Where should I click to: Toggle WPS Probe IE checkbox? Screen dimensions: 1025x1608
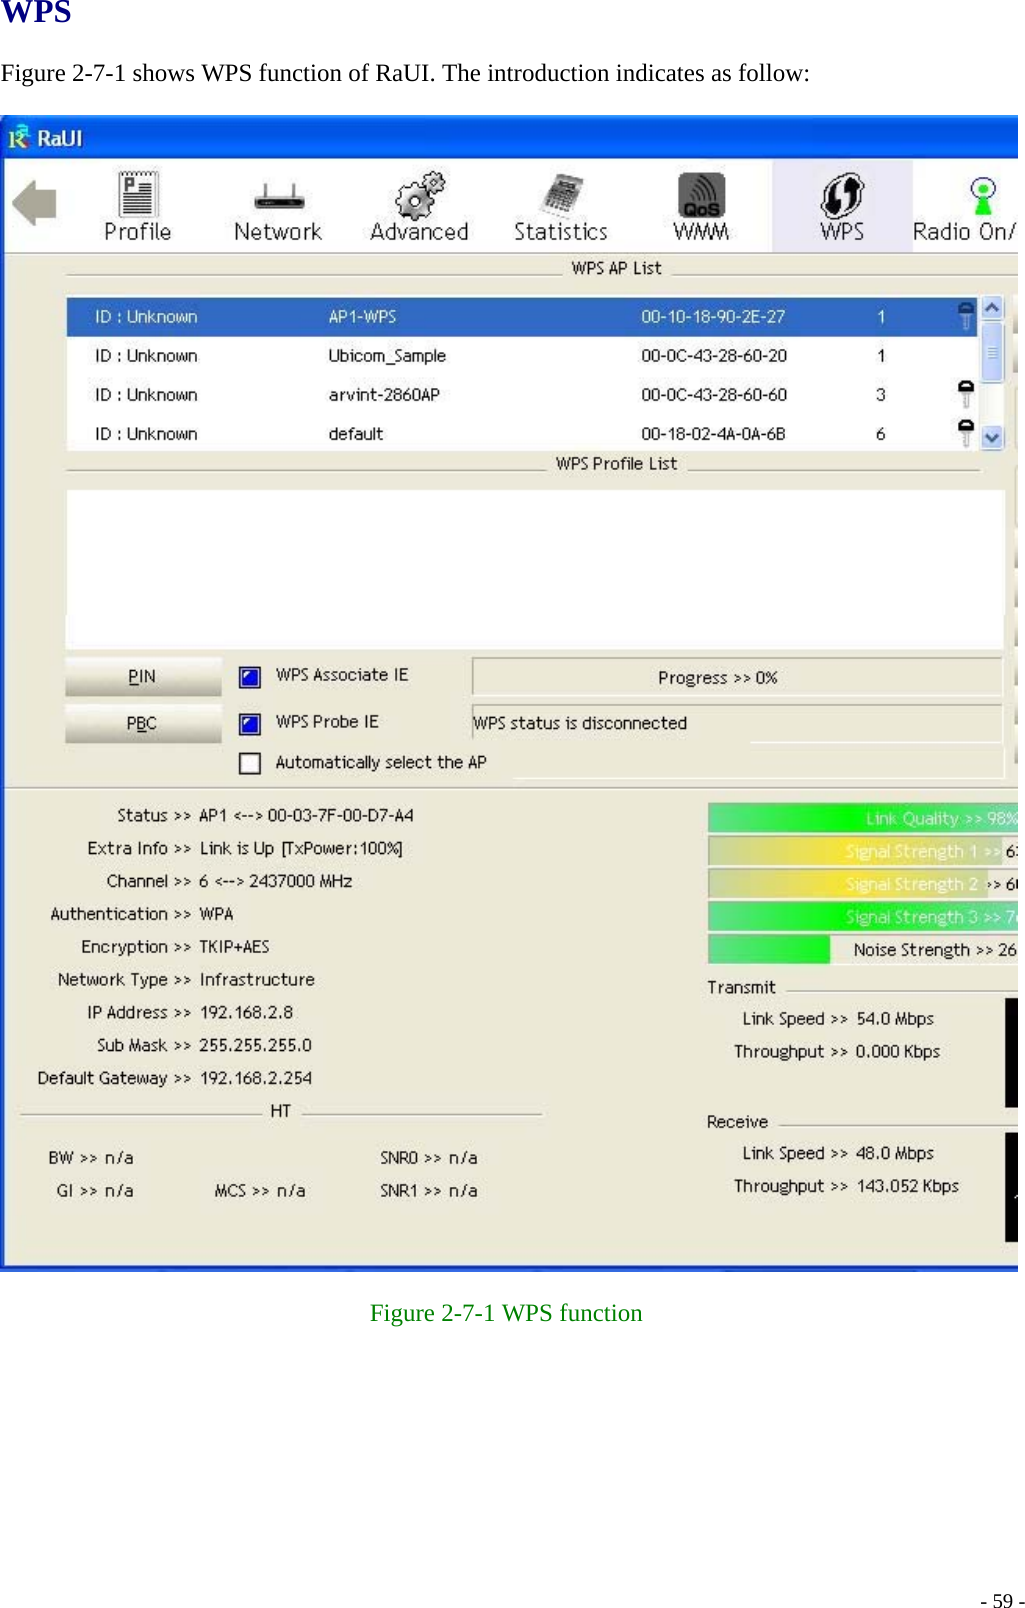tap(250, 723)
